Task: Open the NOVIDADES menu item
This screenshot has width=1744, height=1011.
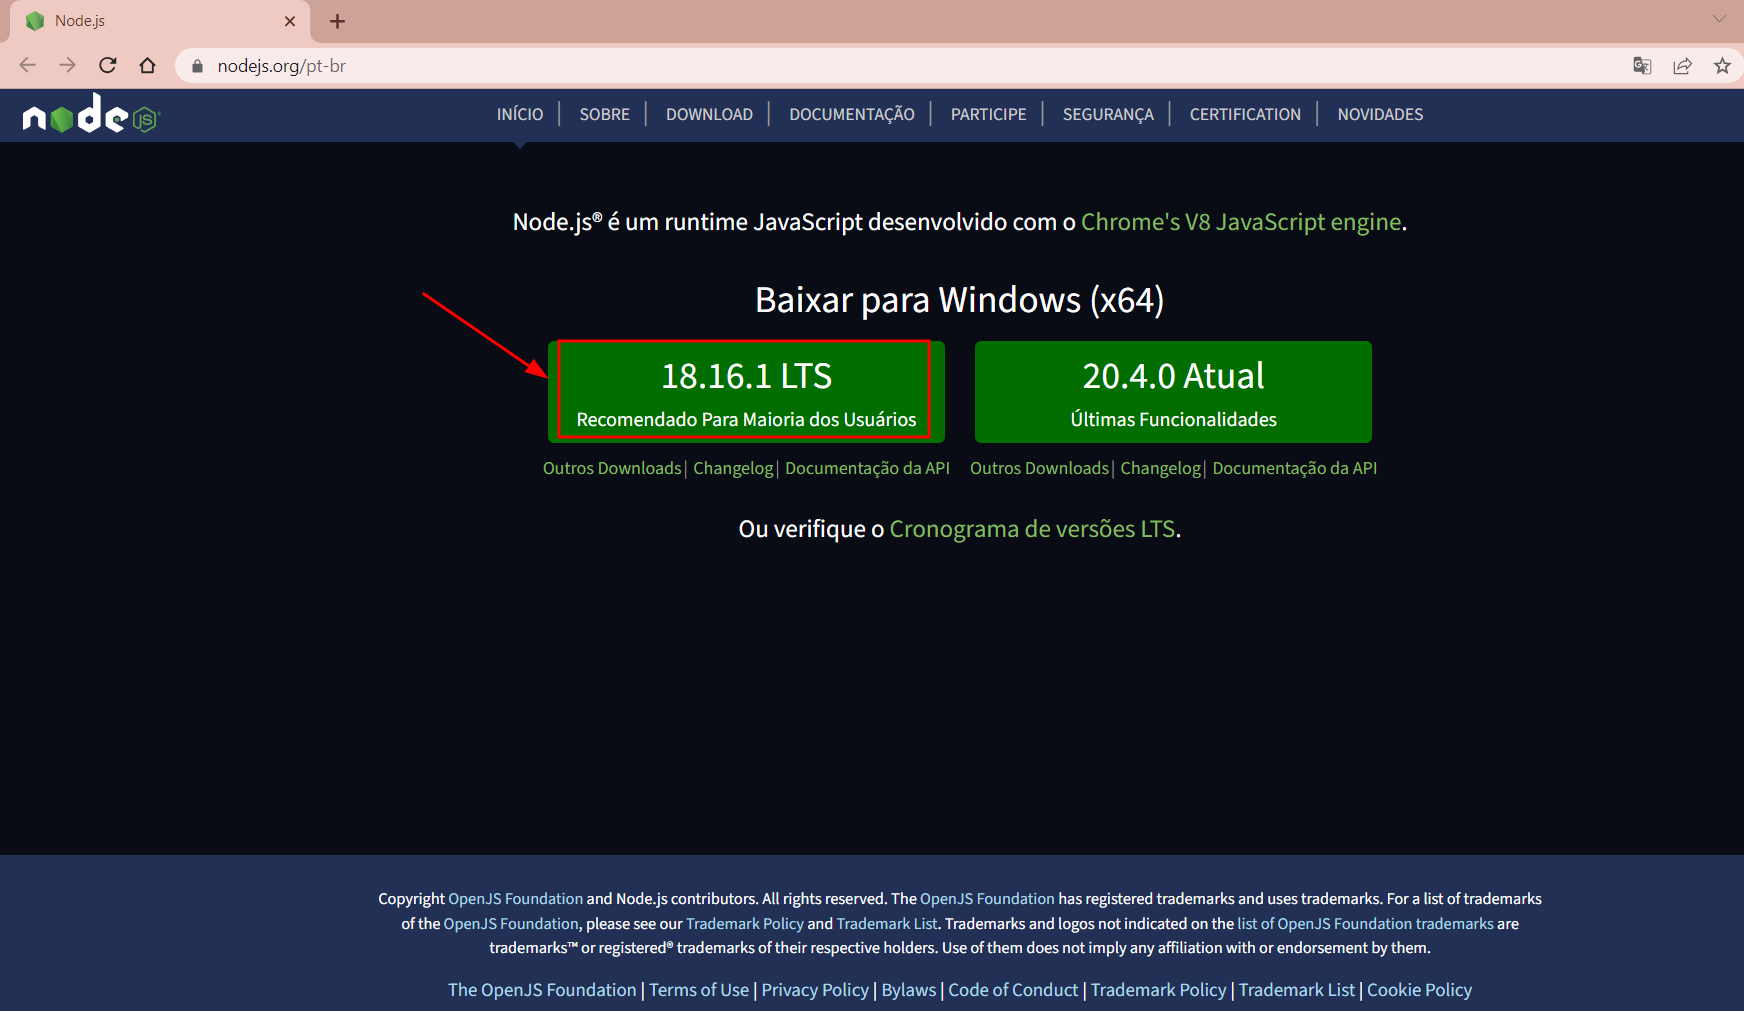Action: tap(1380, 114)
